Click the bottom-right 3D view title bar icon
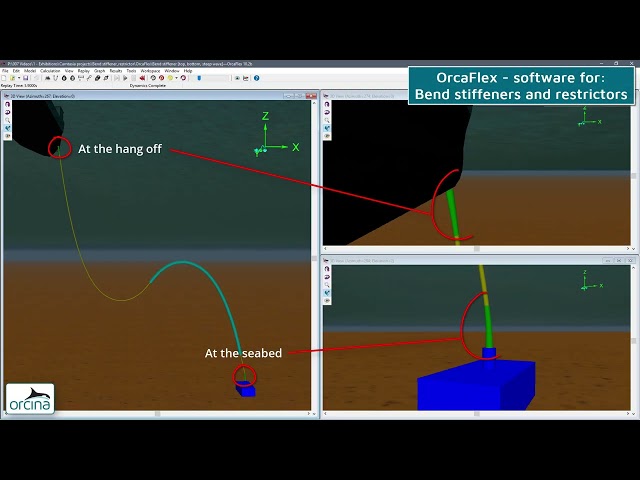This screenshot has width=640, height=480. click(x=326, y=260)
